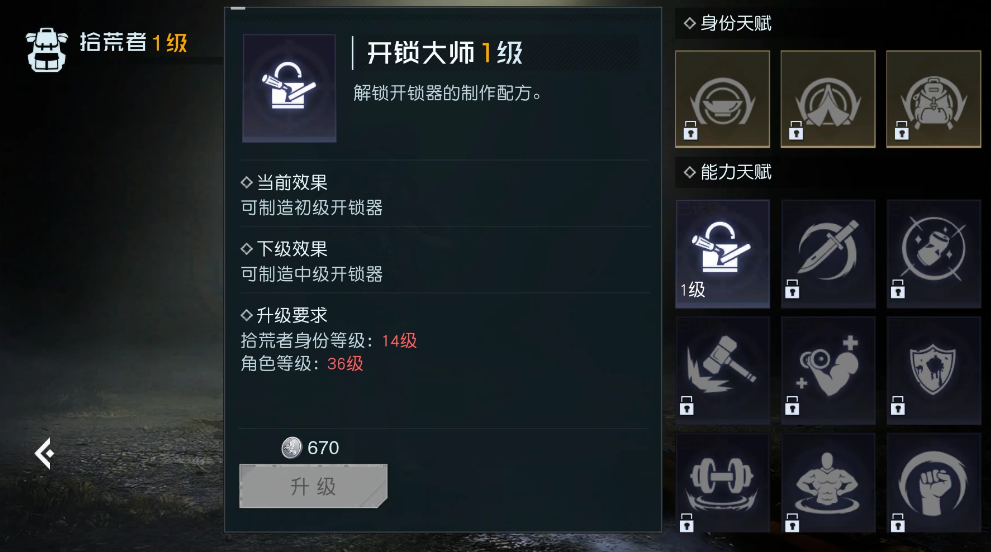Select the locked hammer strike talent
991x552 pixels.
pos(722,371)
